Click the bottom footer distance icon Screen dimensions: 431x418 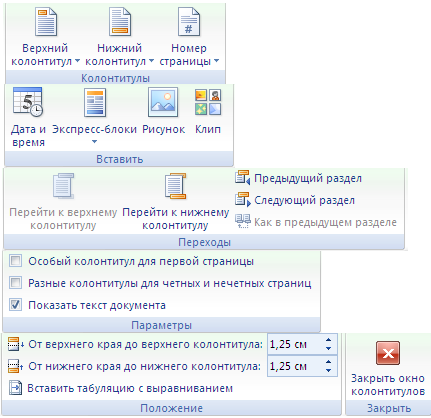[16, 366]
